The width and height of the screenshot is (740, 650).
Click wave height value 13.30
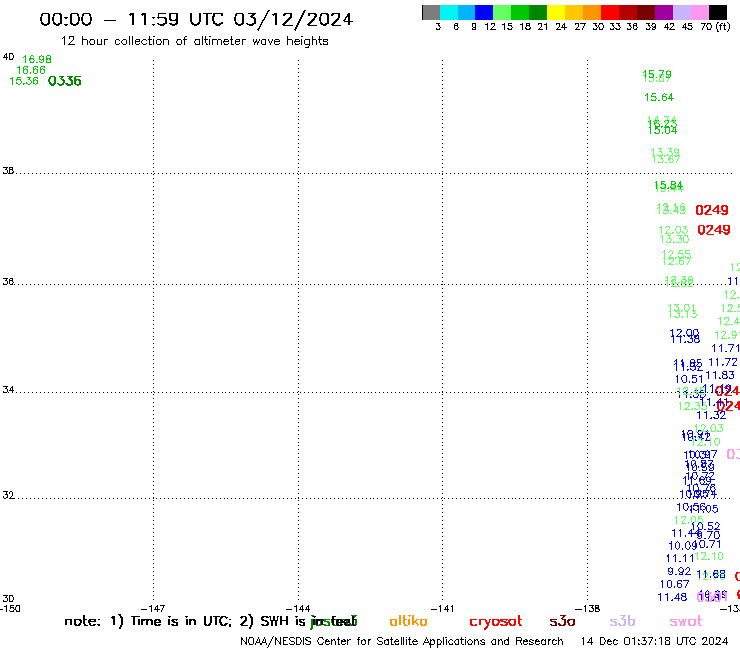pos(674,240)
